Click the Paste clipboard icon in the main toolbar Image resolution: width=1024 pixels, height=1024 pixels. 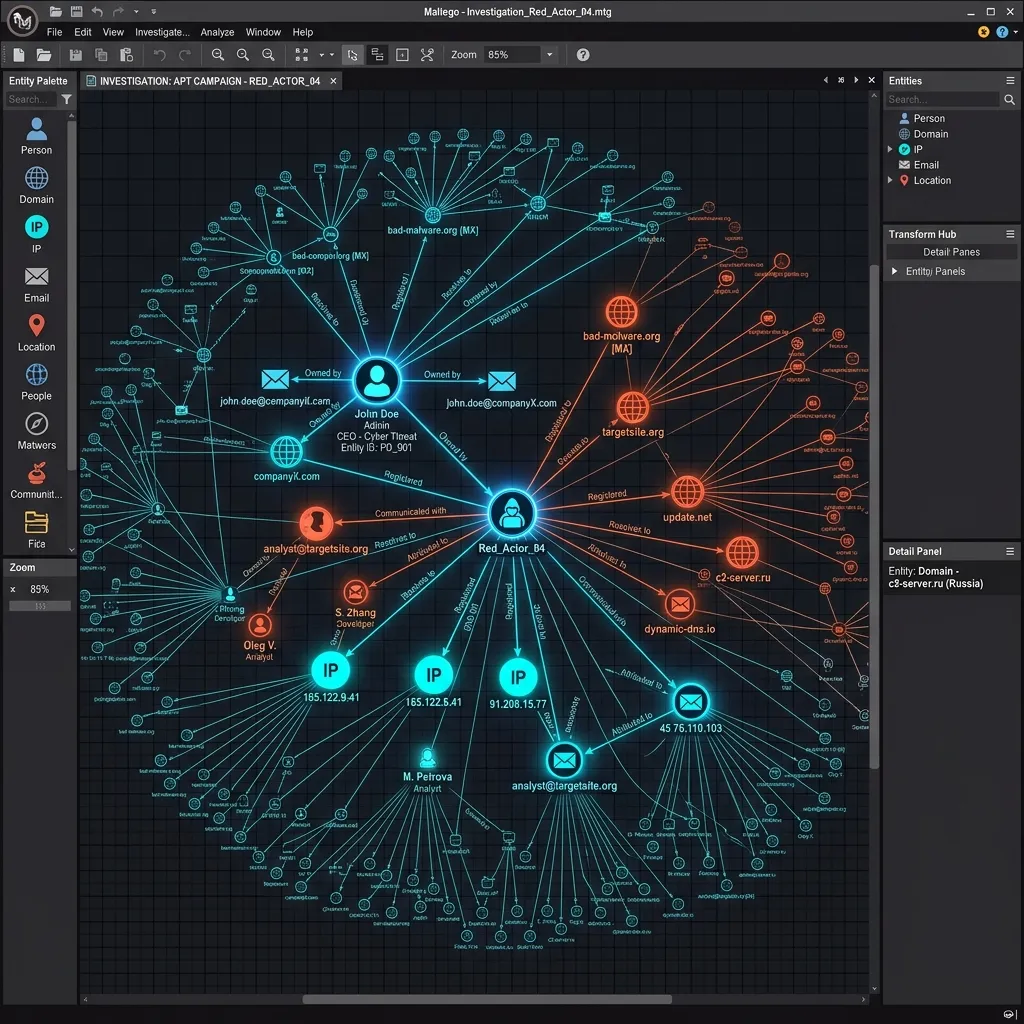[x=127, y=55]
